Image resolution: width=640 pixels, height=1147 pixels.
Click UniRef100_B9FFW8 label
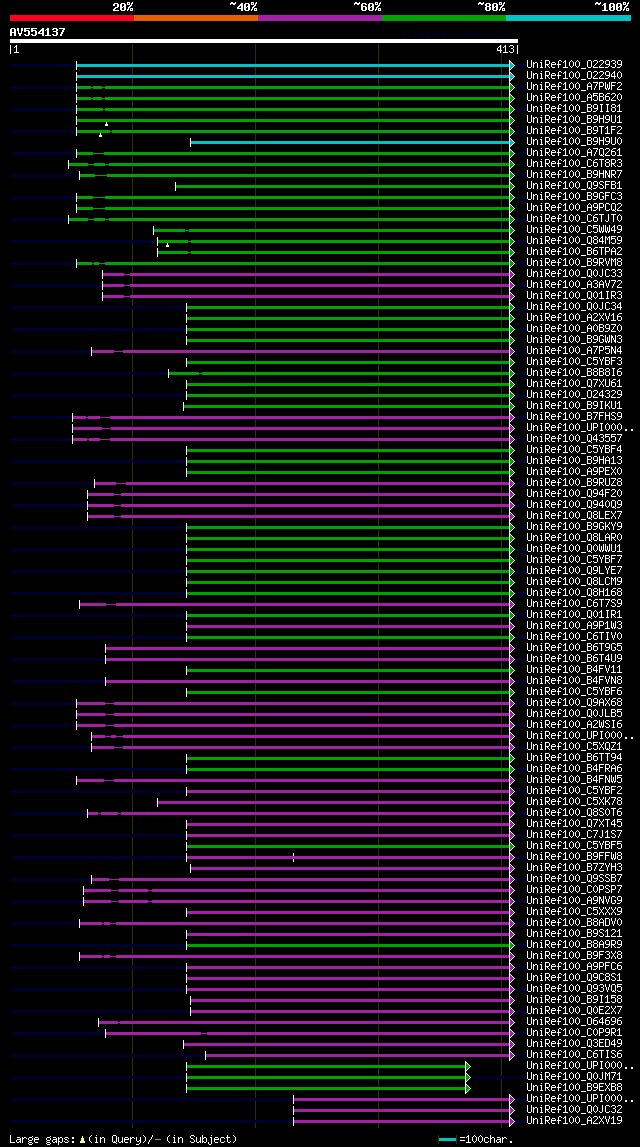pos(574,857)
